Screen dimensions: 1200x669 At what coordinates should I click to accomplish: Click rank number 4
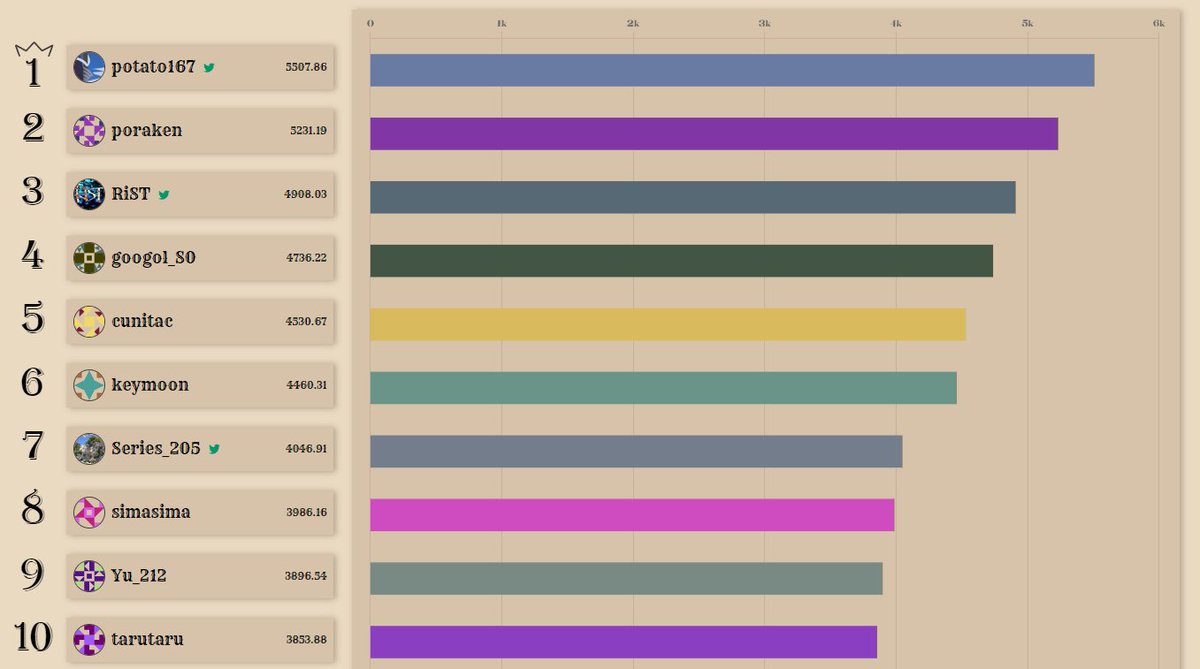33,255
